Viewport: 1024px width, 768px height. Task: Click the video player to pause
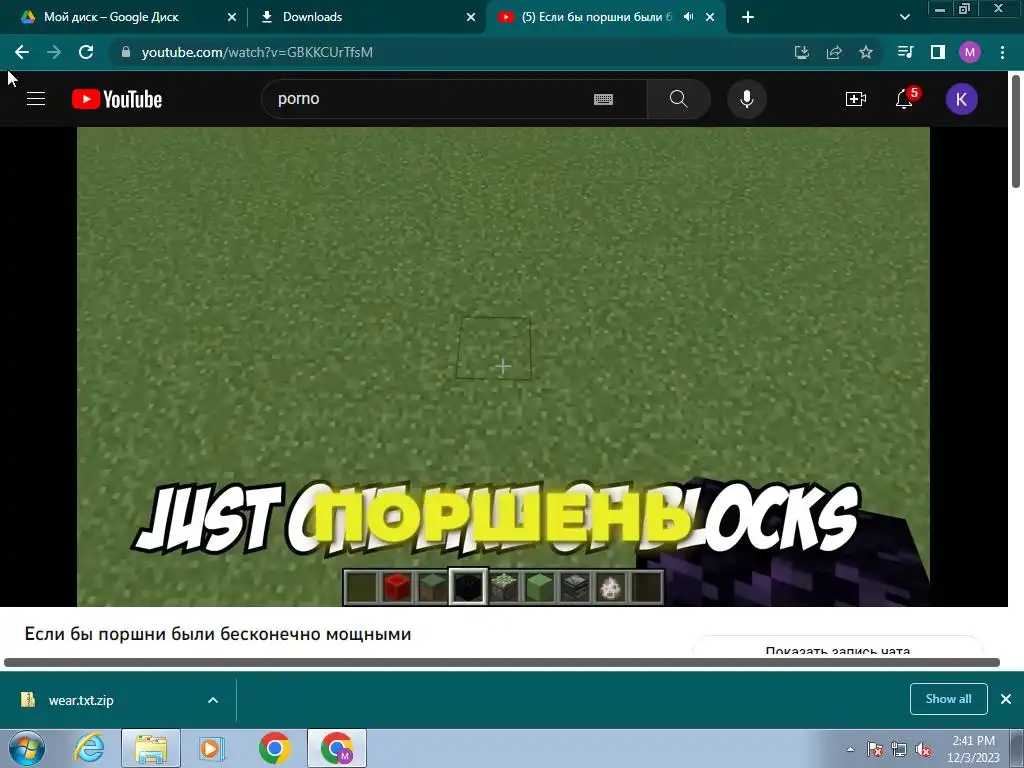tap(503, 366)
